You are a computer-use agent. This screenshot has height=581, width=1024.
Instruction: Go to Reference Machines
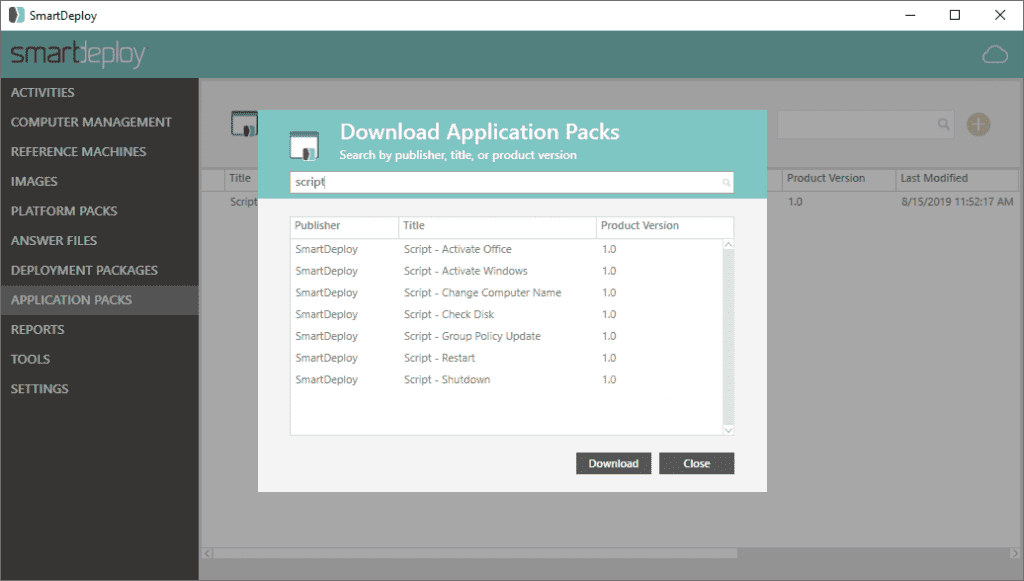click(x=78, y=151)
